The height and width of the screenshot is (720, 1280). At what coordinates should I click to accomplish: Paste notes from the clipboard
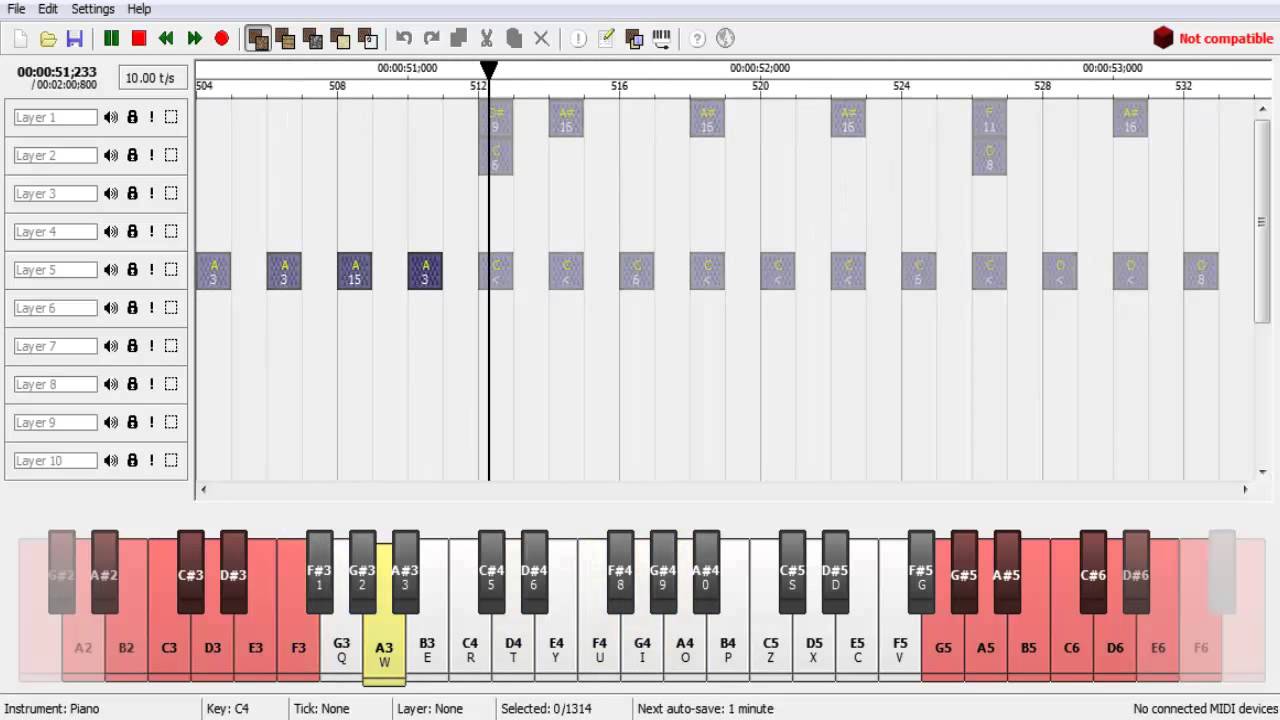(x=514, y=39)
